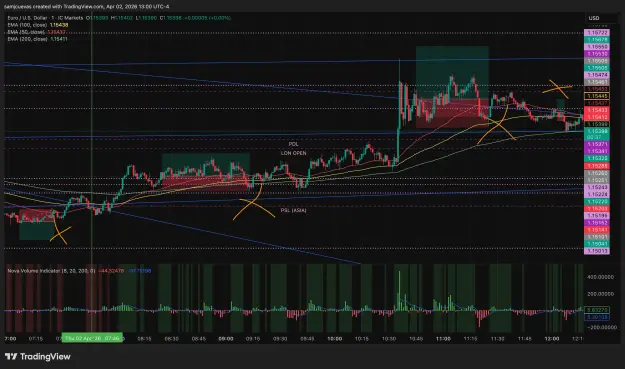Viewport: 625px width, 369px height.
Task: Click the 1.15013 price label
Action: click(597, 251)
